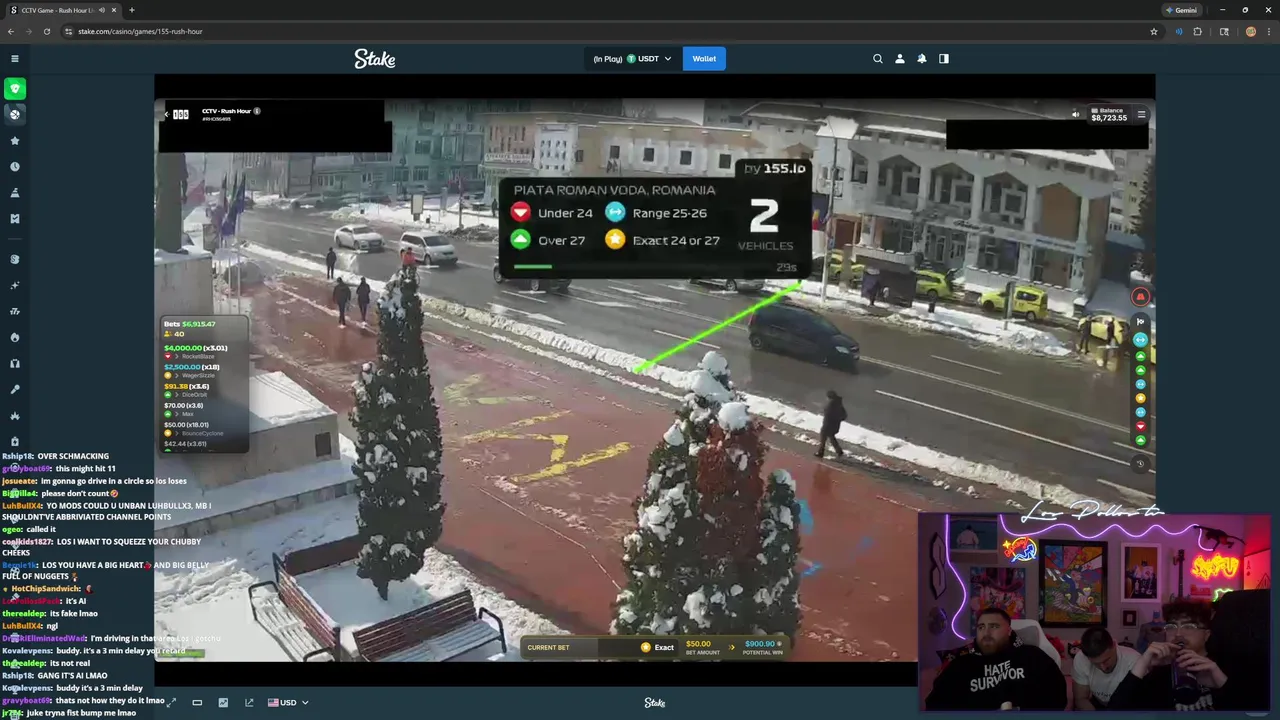Screen dimensions: 1280x720
Task: Click the in-game Balance $8,723.55 display
Action: 1109,115
